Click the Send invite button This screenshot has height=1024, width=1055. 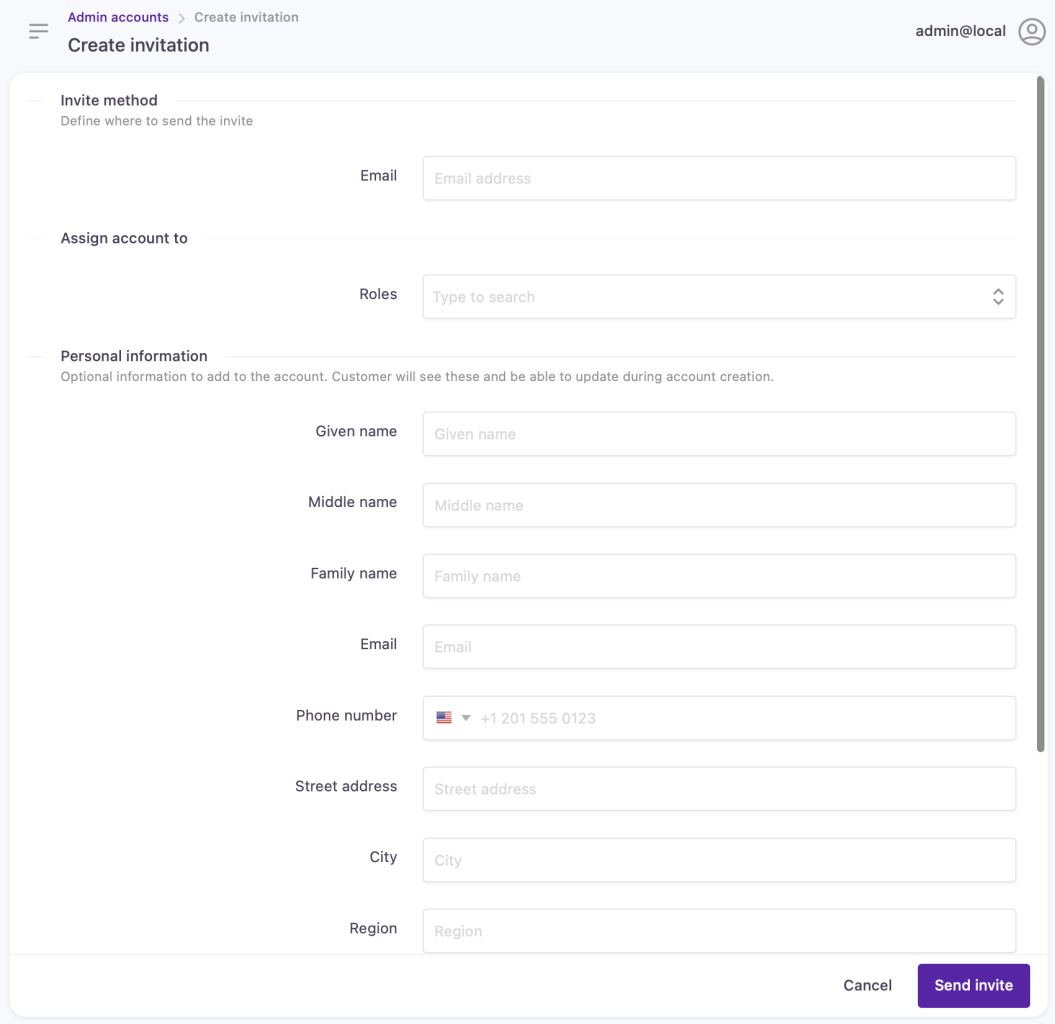point(973,985)
